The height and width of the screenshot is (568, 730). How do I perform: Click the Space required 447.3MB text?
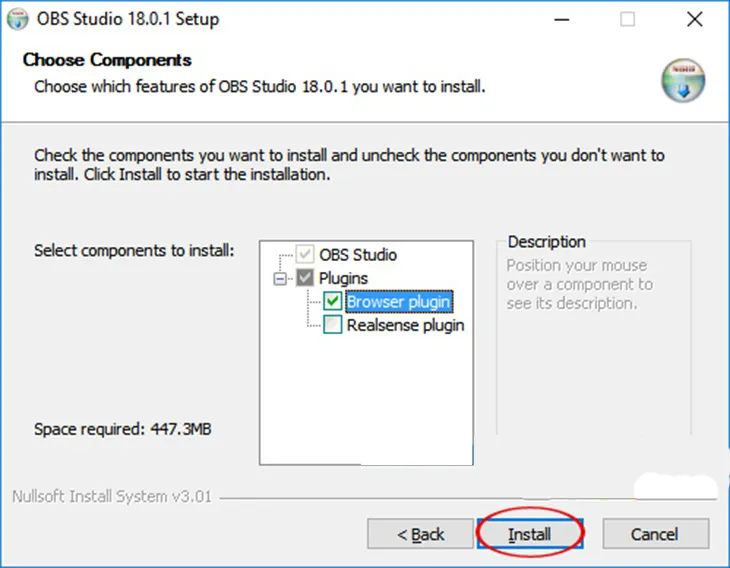point(123,430)
